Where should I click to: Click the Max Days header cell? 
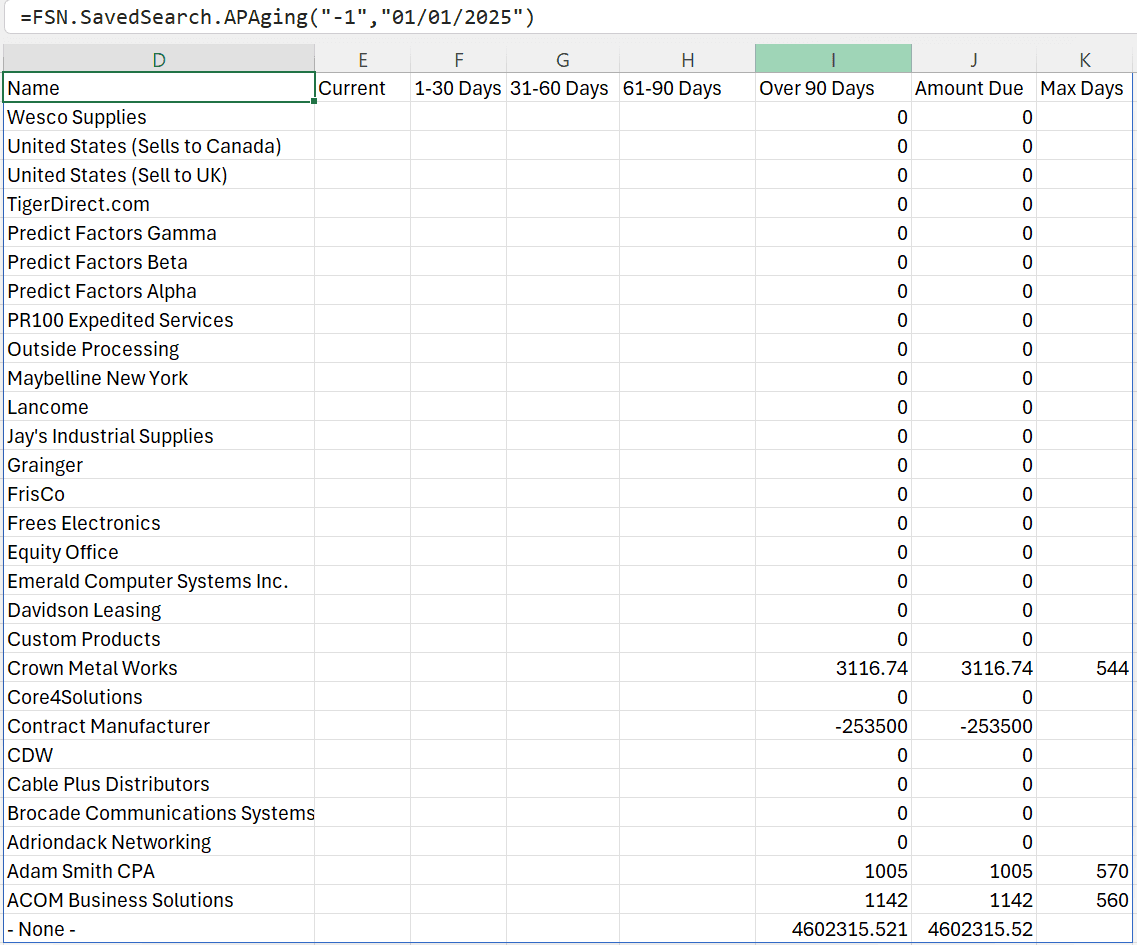click(x=1084, y=88)
